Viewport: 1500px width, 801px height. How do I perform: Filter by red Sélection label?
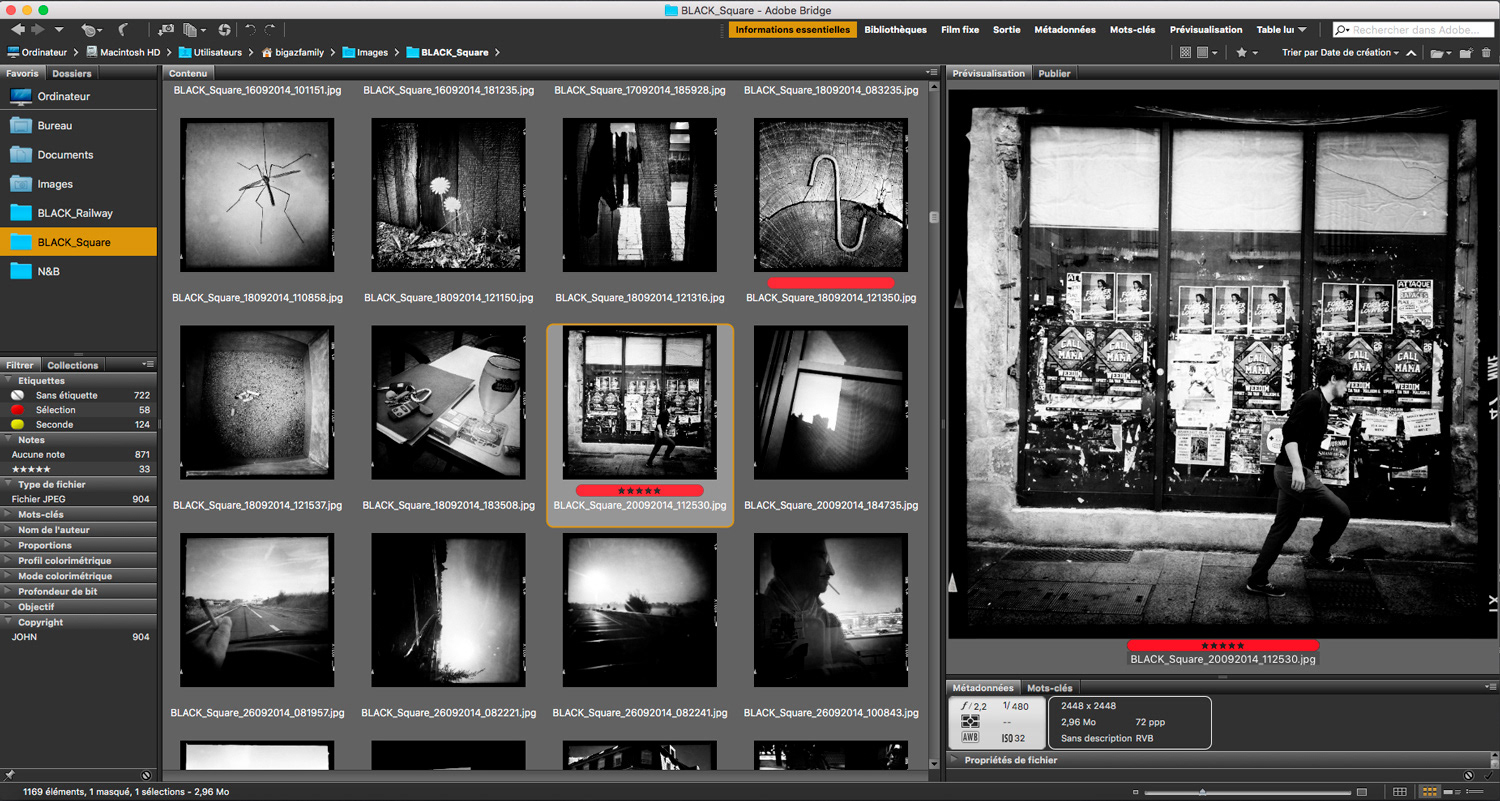coord(78,410)
